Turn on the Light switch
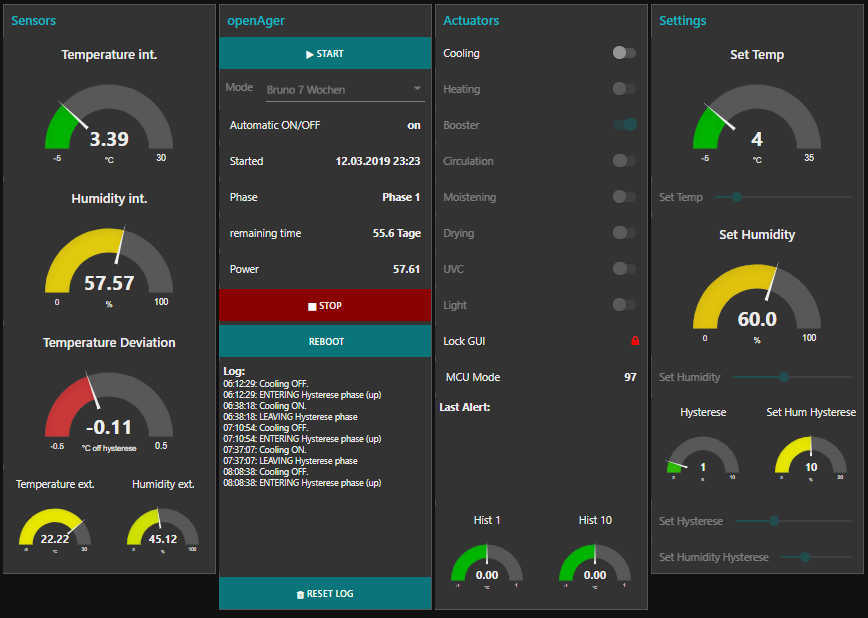The image size is (868, 618). [624, 305]
